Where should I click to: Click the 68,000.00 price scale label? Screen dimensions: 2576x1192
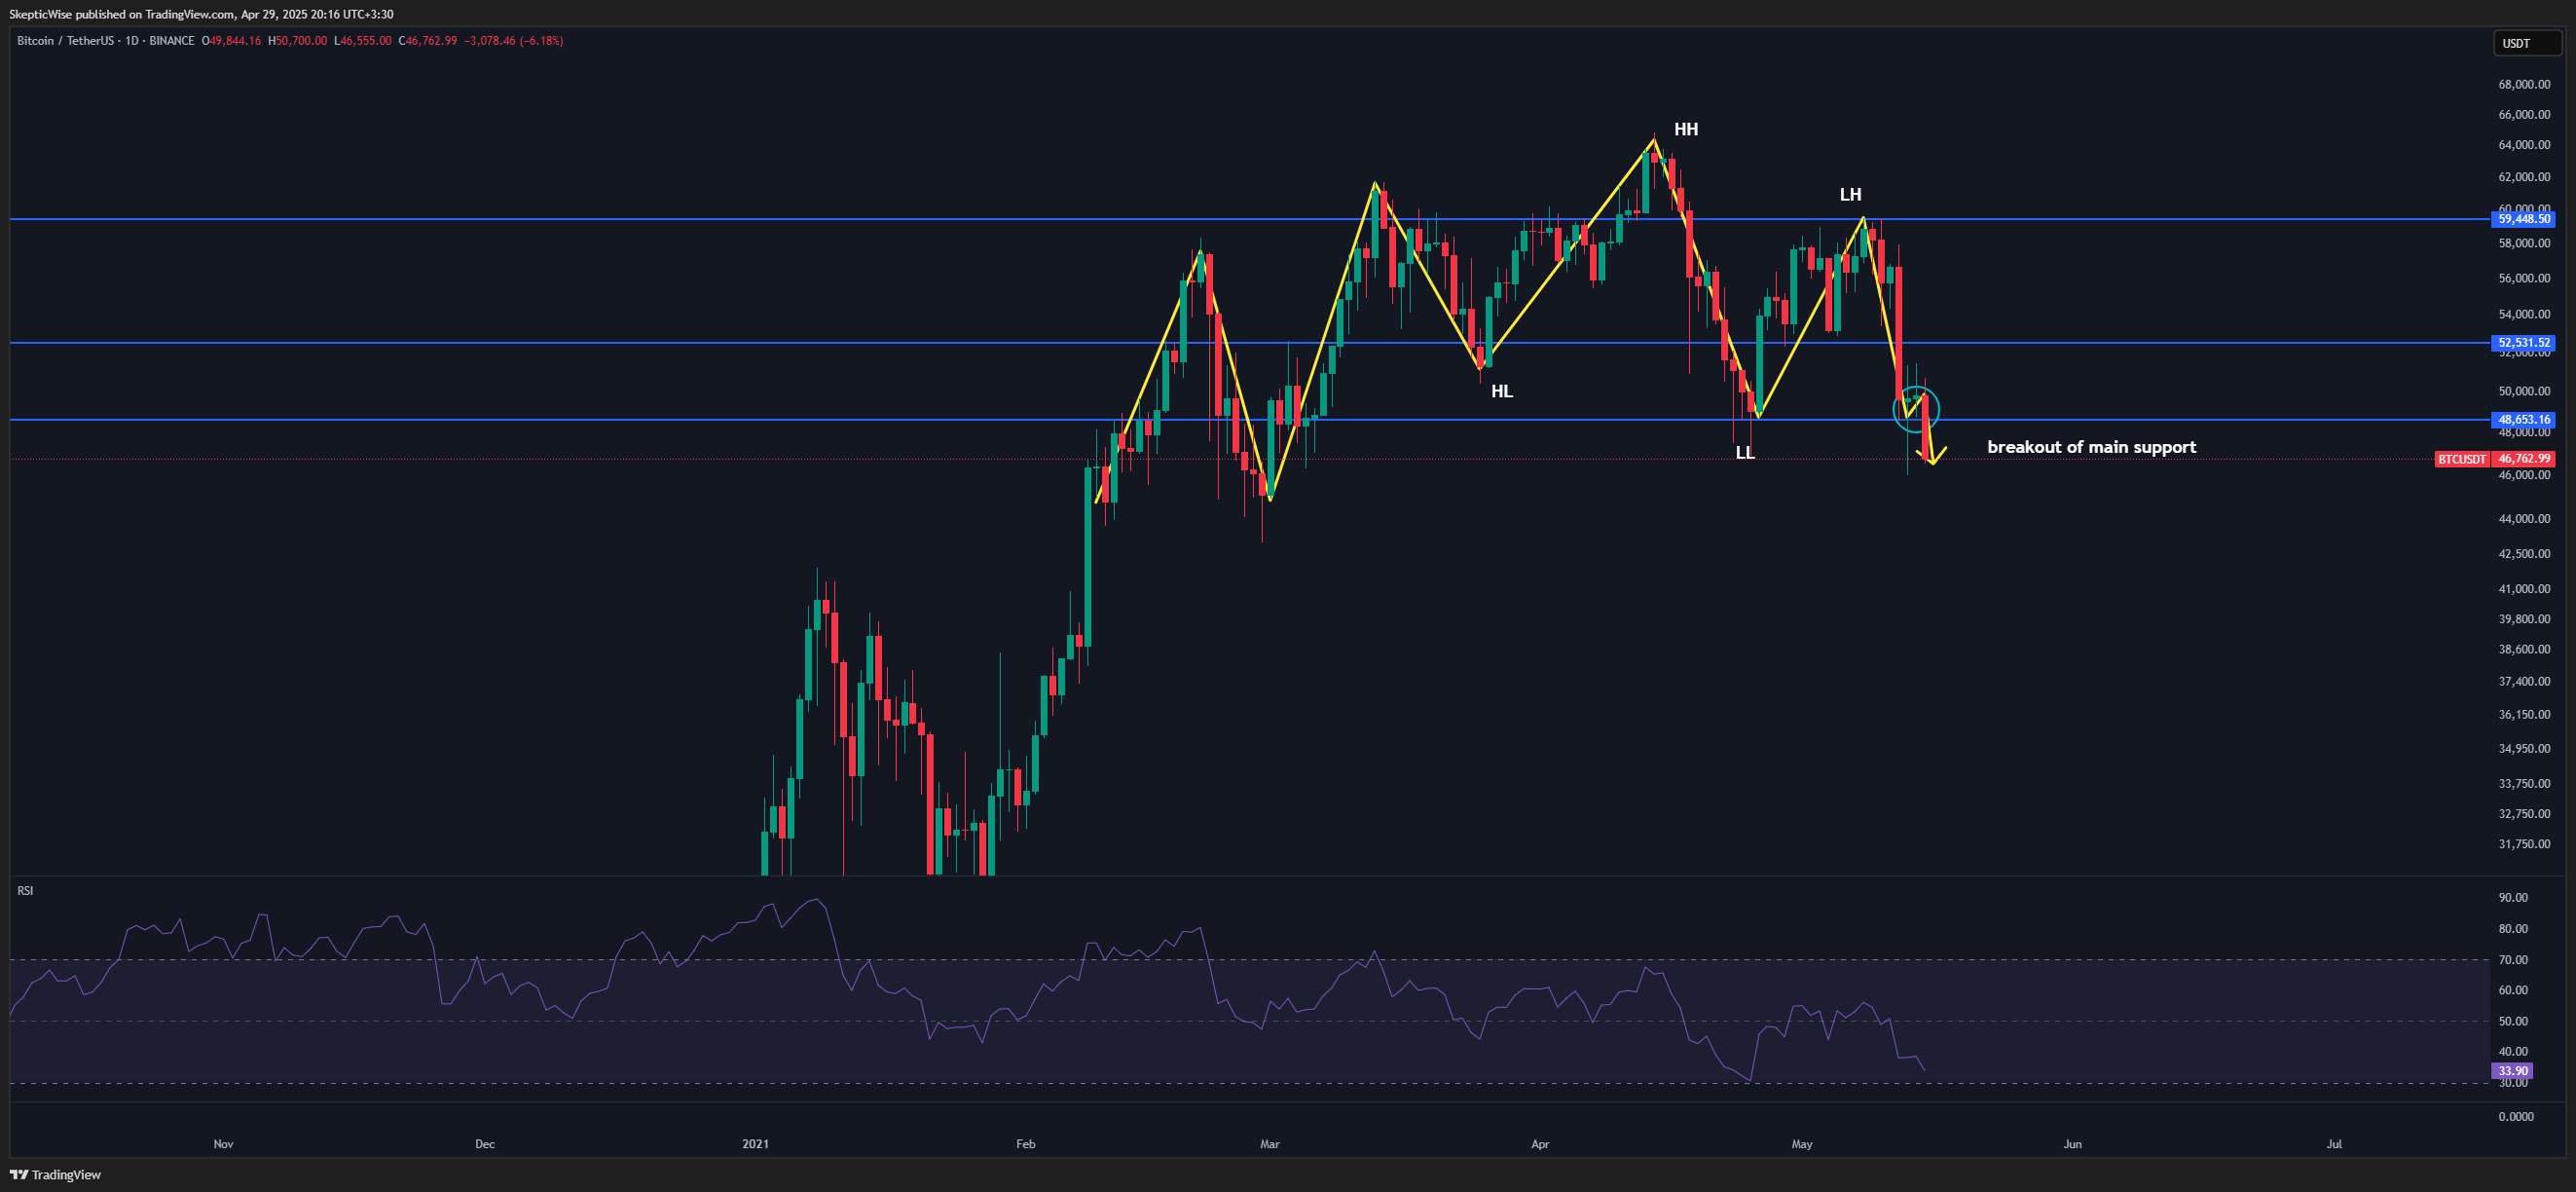coord(2524,85)
